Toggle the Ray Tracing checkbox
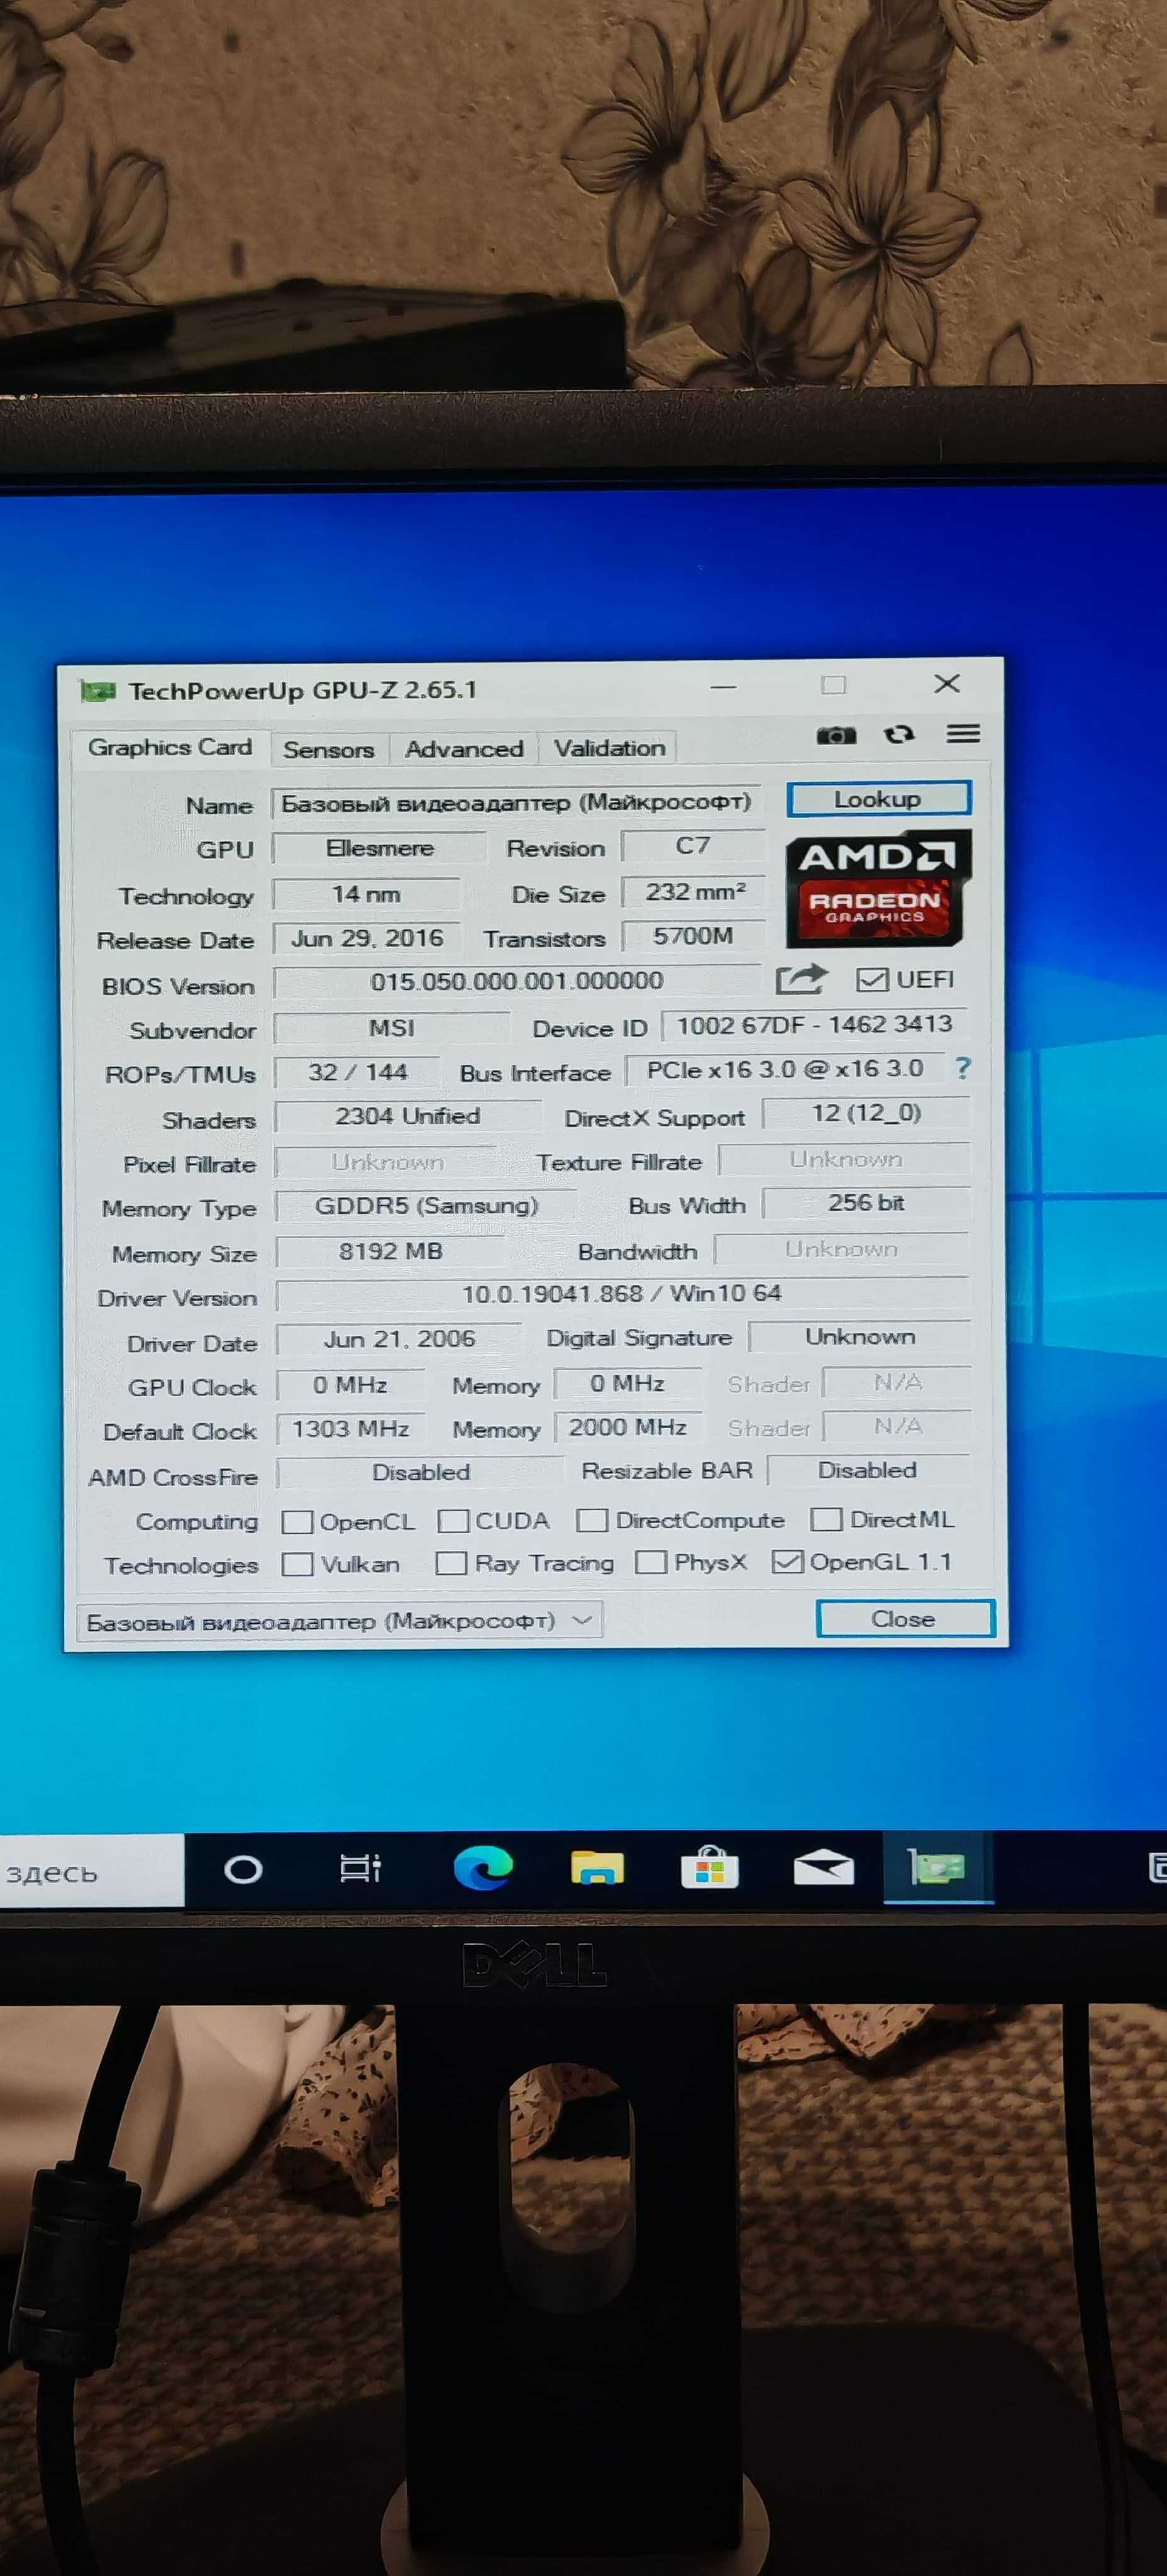Image resolution: width=1167 pixels, height=2576 pixels. coord(451,1563)
